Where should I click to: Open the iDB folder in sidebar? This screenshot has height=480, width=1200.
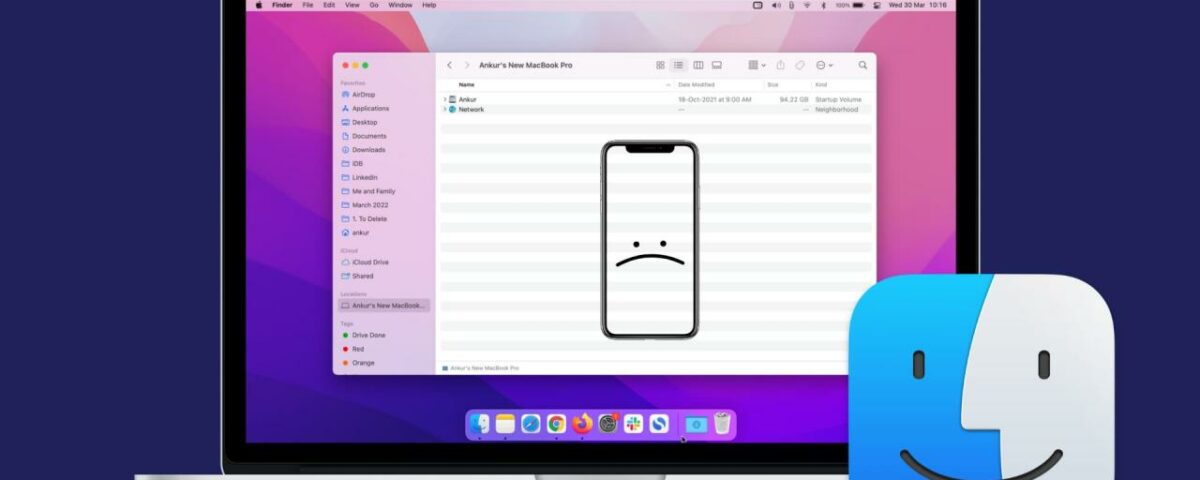click(352, 163)
